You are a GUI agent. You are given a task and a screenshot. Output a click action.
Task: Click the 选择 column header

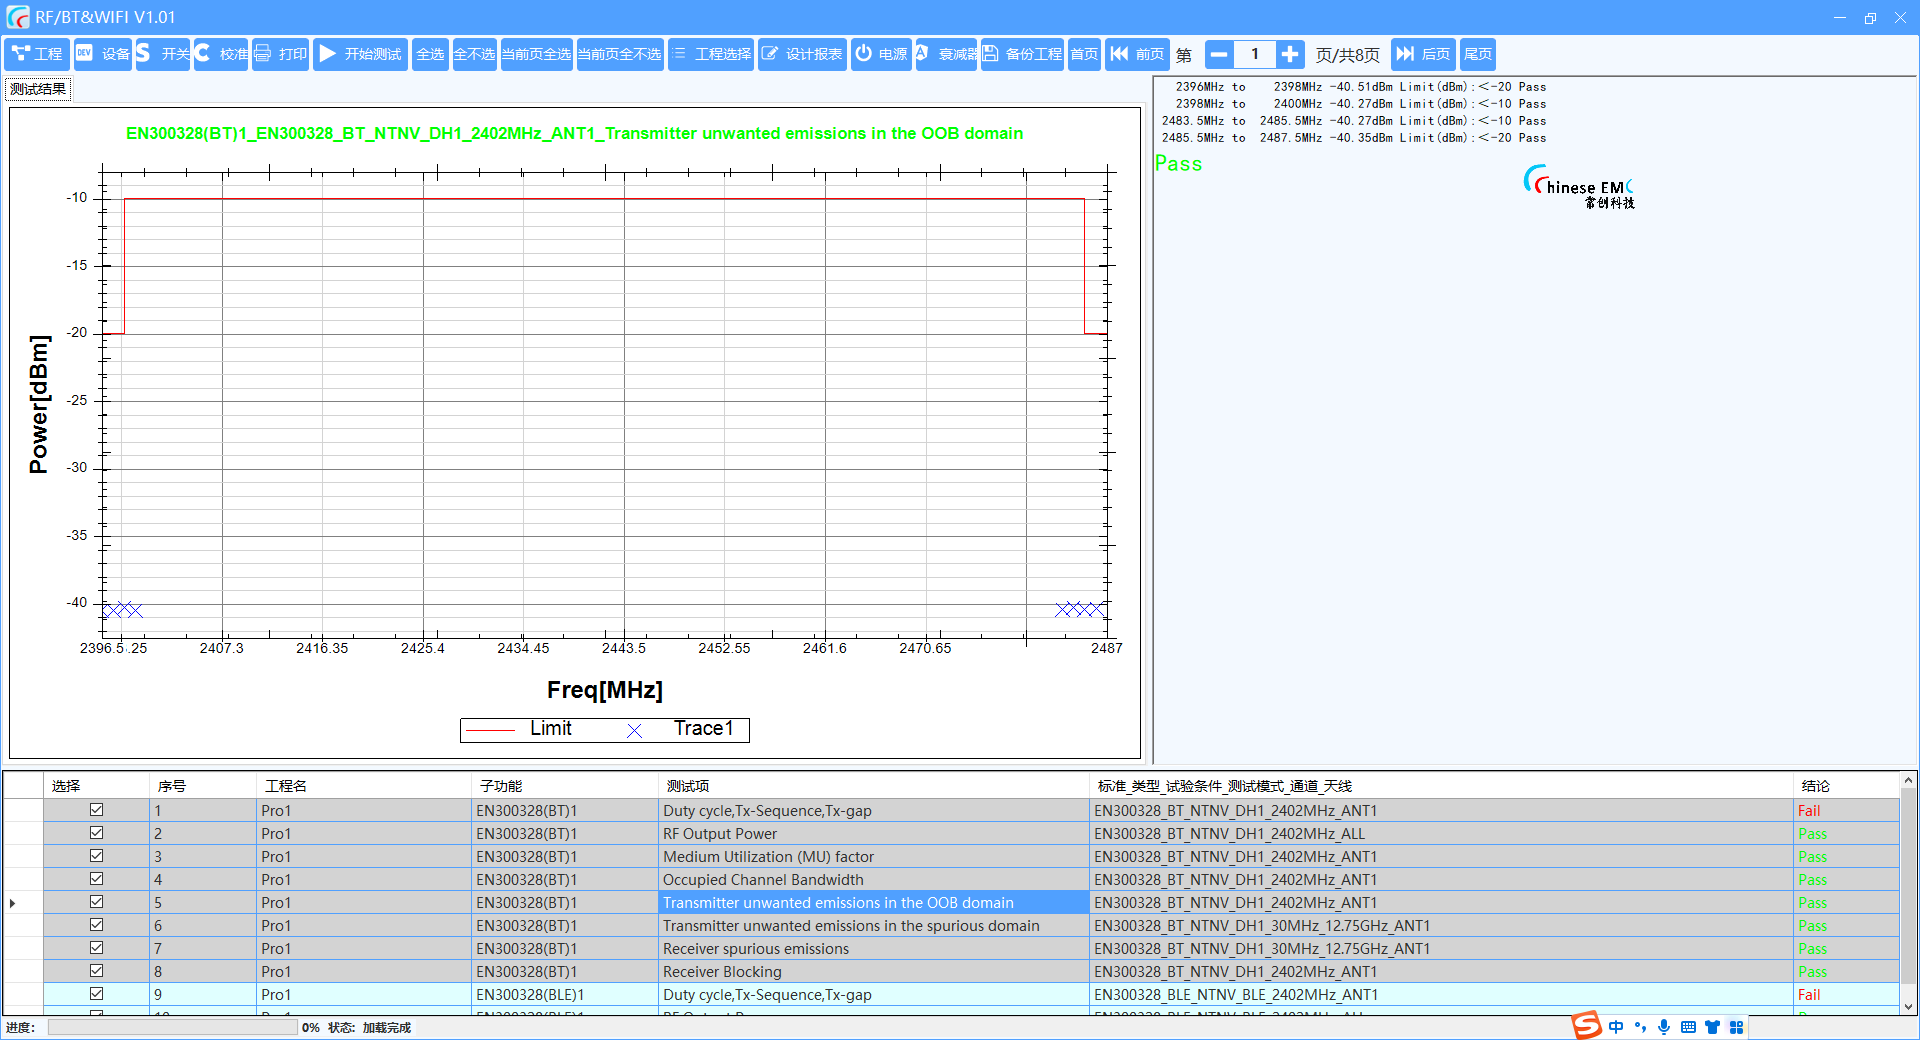pyautogui.click(x=96, y=786)
